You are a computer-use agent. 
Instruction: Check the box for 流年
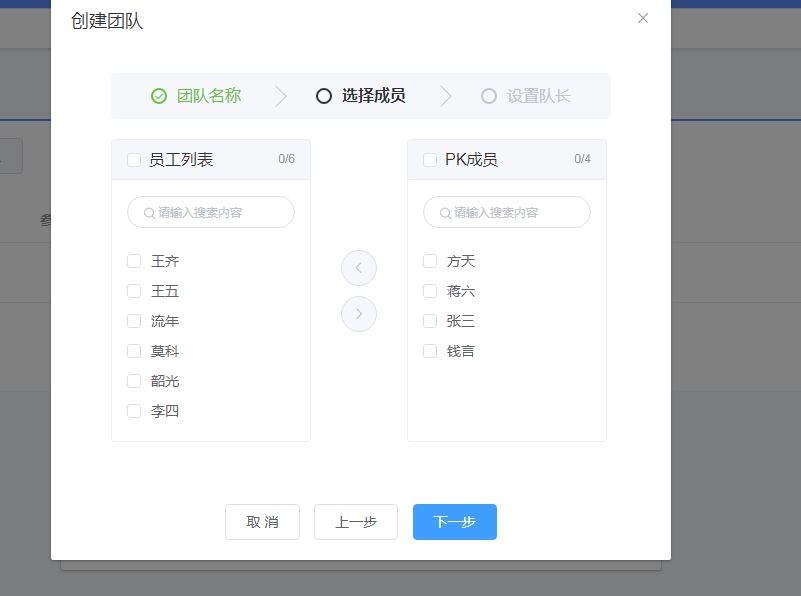[x=134, y=321]
